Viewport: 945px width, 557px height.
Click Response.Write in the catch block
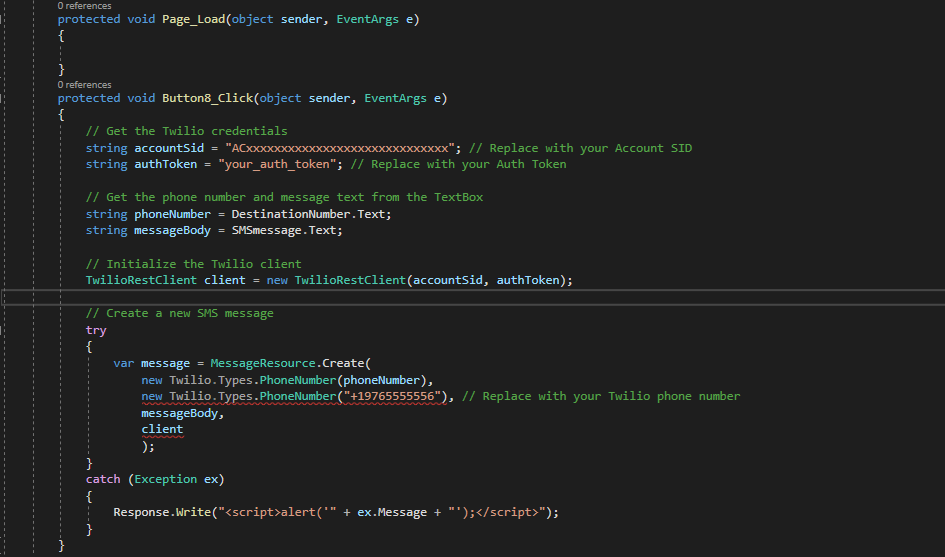tap(162, 512)
